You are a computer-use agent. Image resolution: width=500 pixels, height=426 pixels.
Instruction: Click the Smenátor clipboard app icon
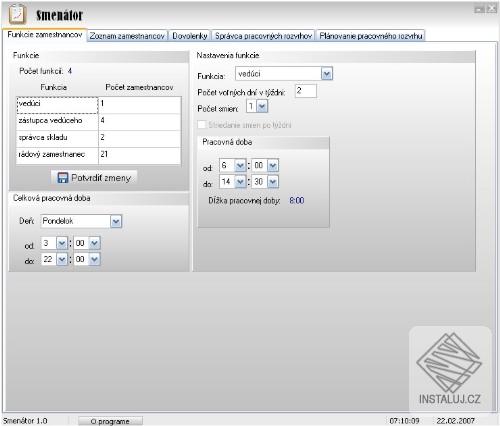pyautogui.click(x=17, y=14)
